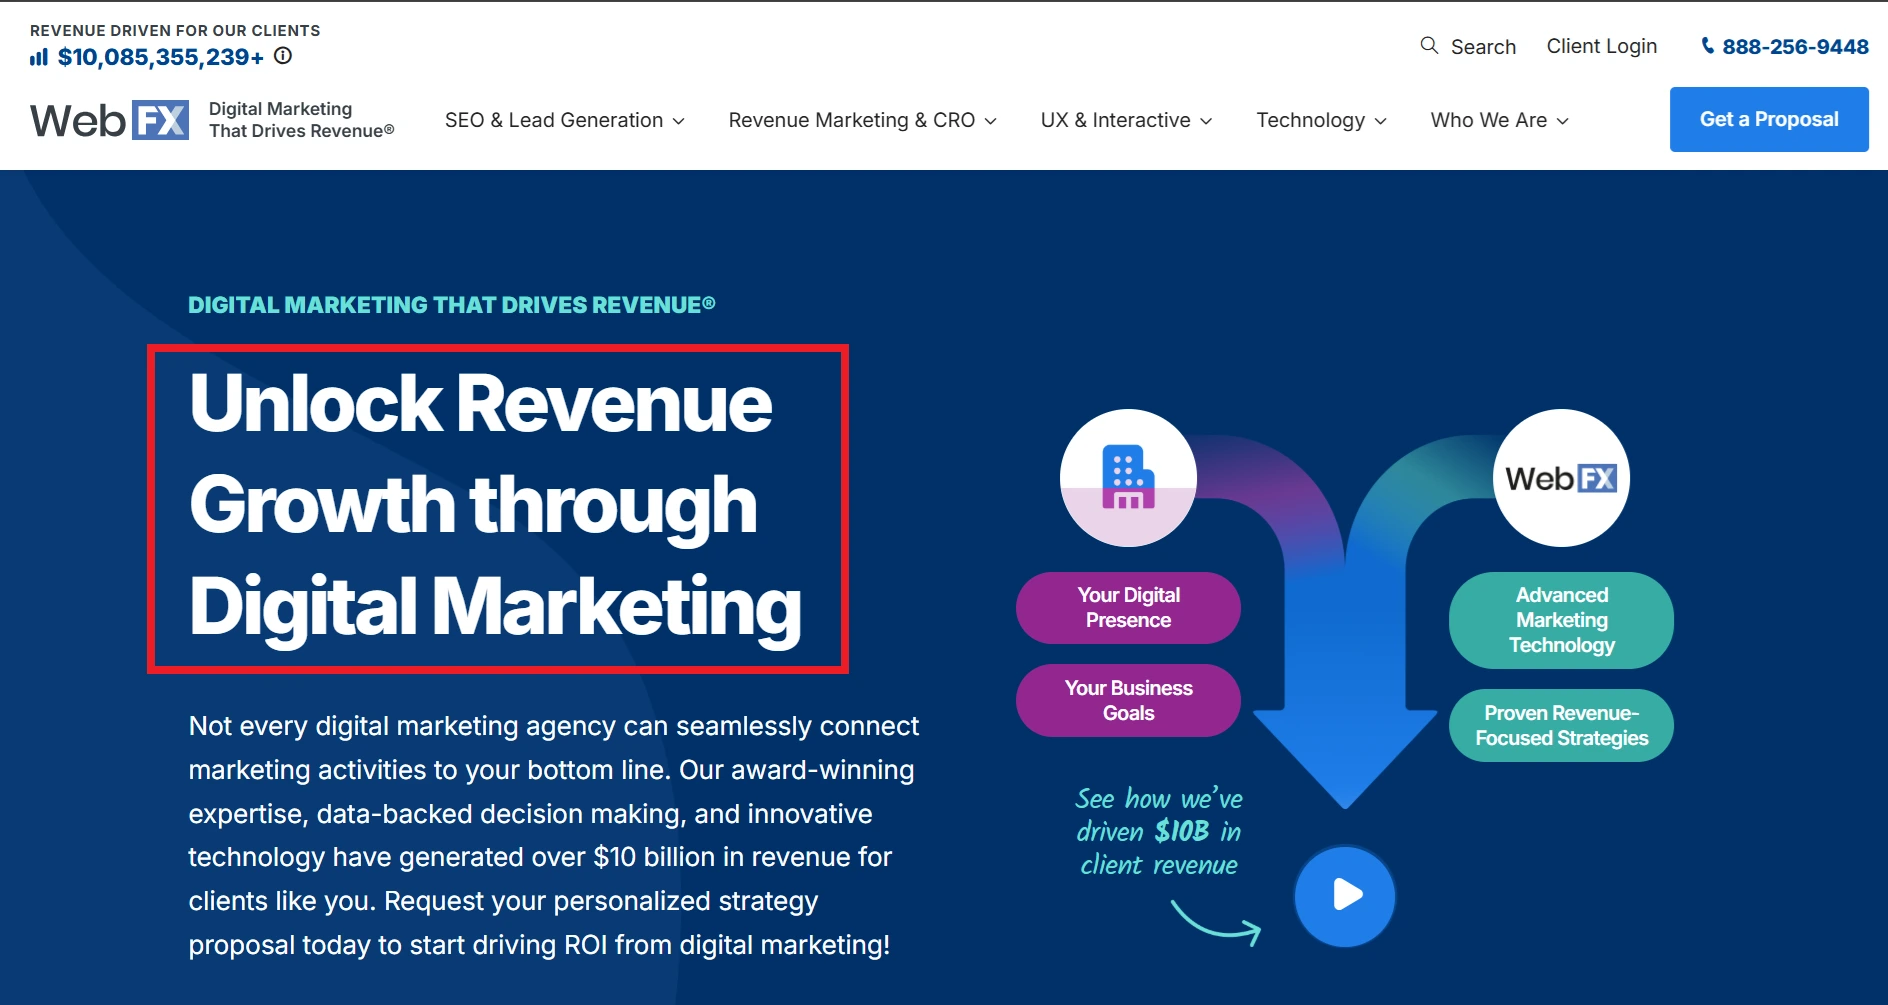Viewport: 1888px width, 1005px height.
Task: Click the WebFX logo in header
Action: click(109, 120)
